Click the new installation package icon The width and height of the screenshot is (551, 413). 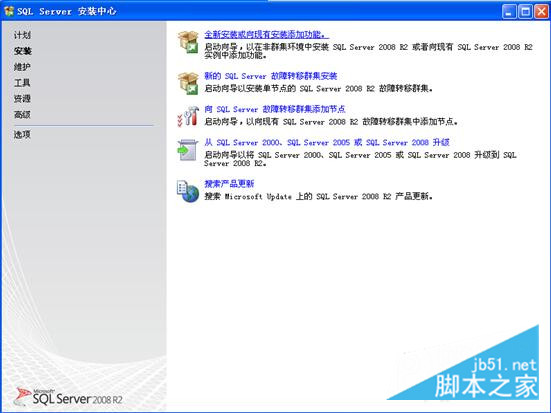pos(188,42)
